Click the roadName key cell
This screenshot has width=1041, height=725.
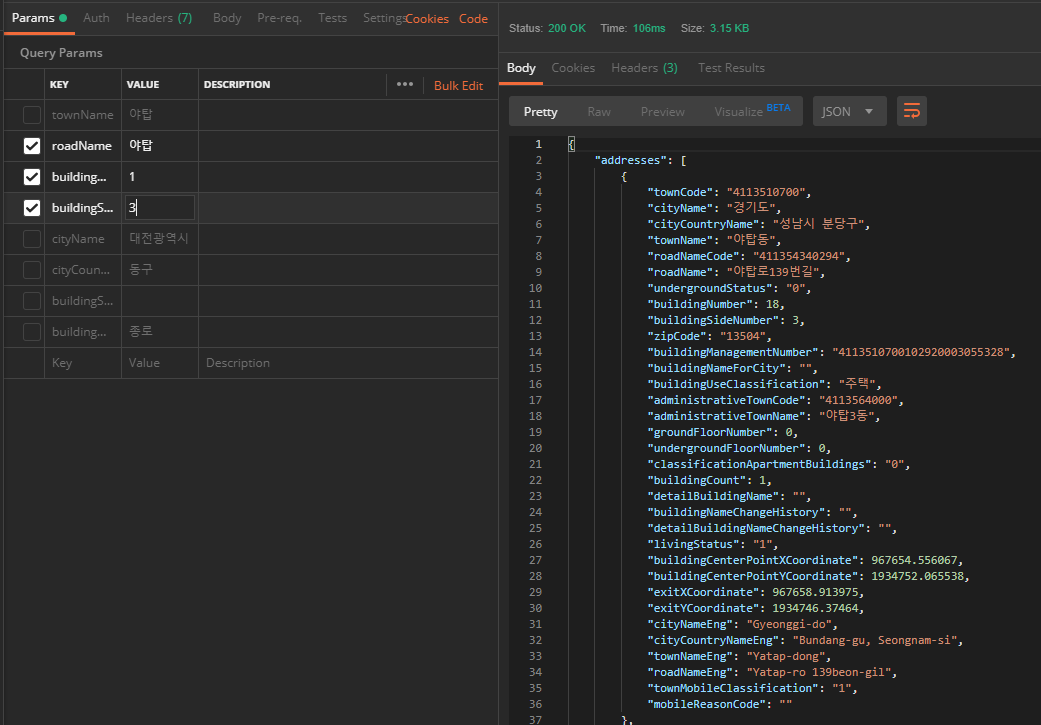(x=83, y=146)
